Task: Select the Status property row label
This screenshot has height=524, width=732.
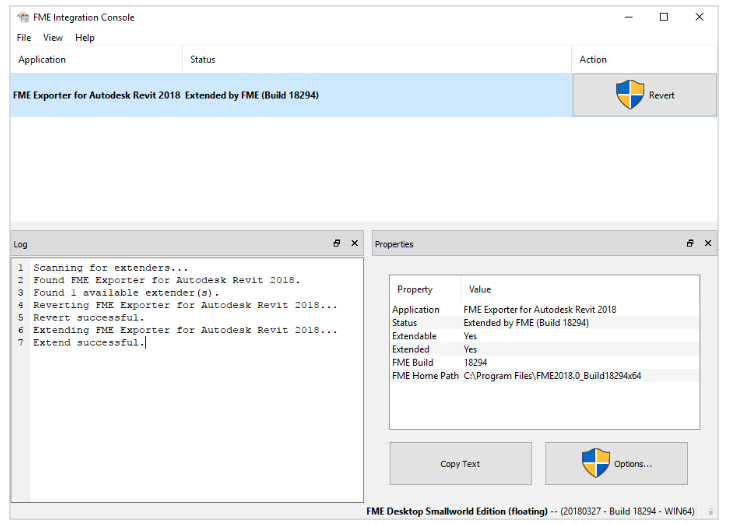Action: click(x=404, y=323)
